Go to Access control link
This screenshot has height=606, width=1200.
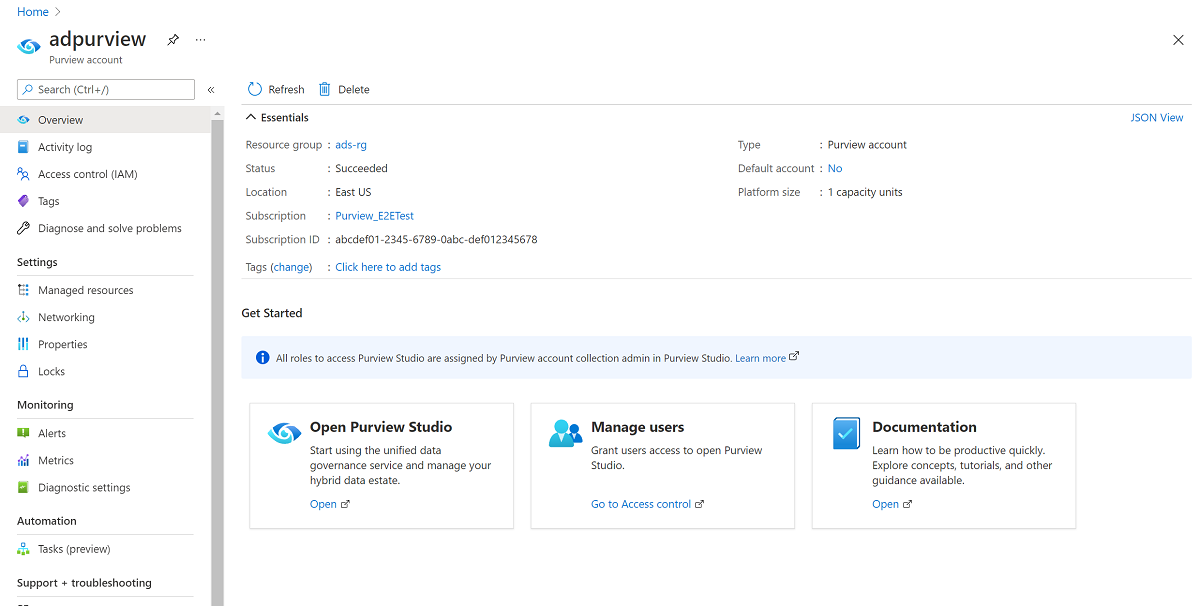[641, 504]
